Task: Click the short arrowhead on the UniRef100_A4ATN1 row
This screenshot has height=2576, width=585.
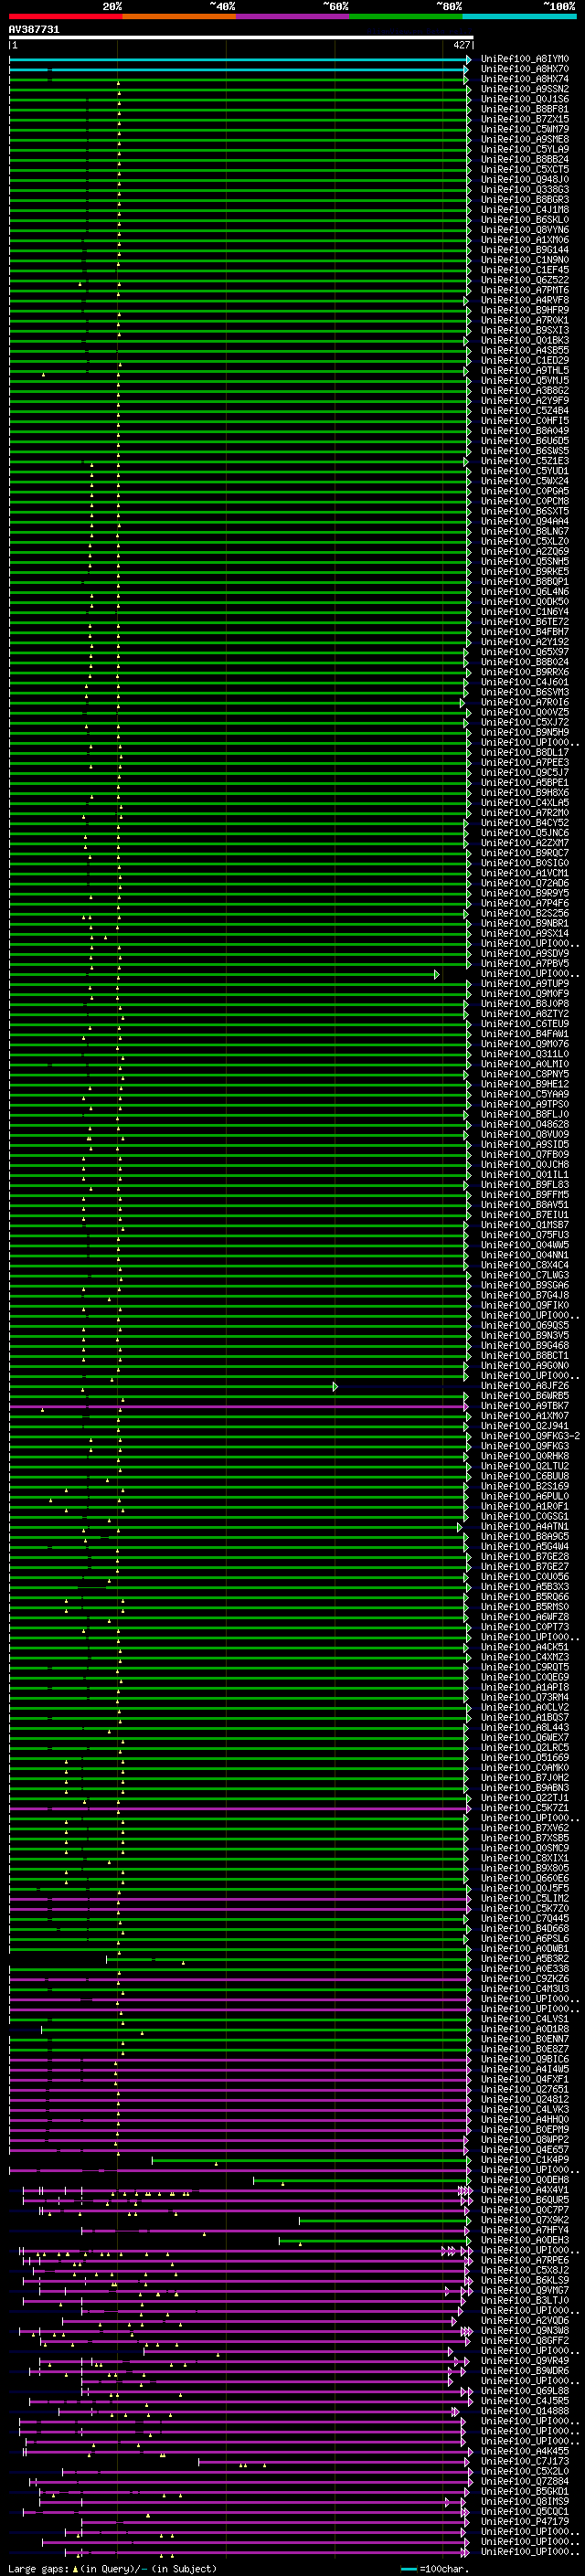Action: click(x=460, y=1527)
